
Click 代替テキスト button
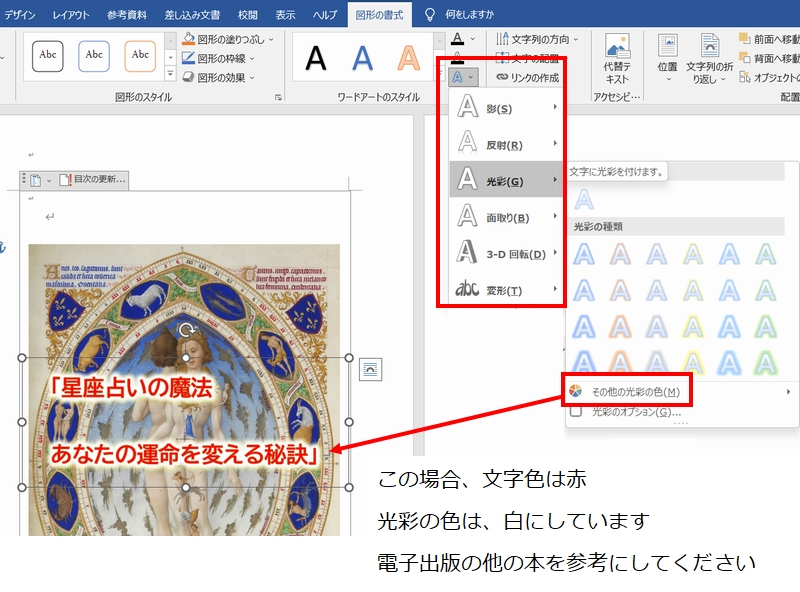pos(617,58)
